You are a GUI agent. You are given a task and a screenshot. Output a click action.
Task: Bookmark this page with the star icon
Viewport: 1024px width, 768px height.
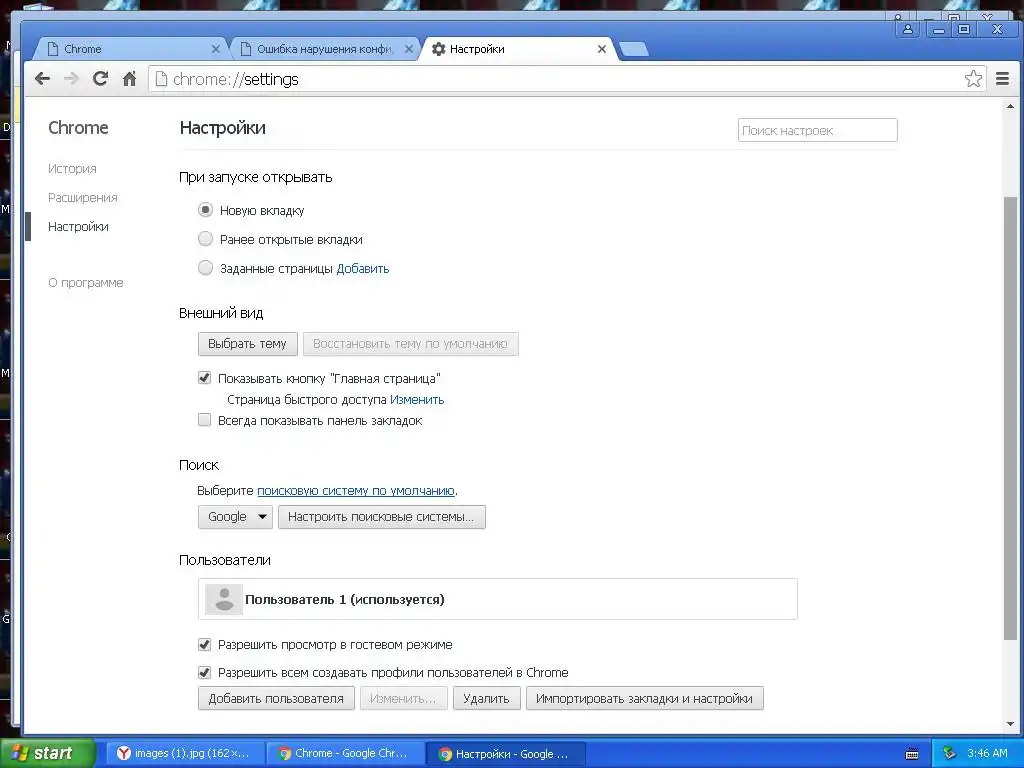(x=973, y=79)
